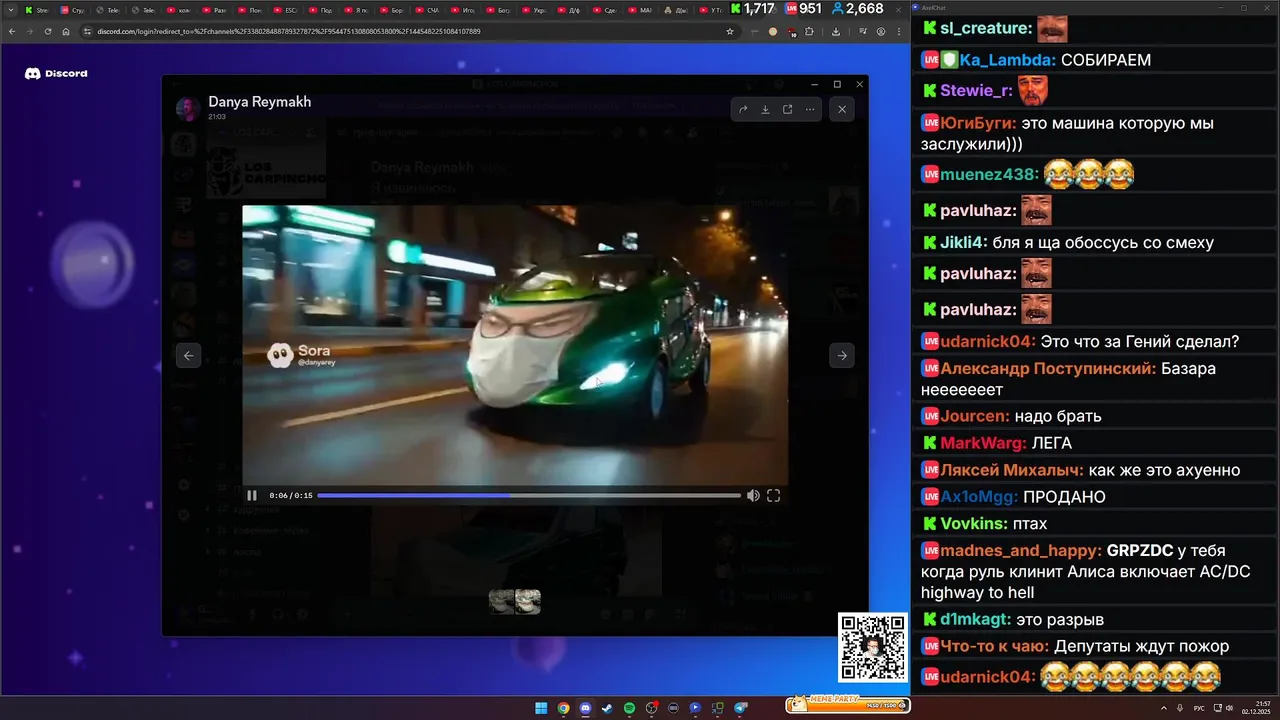Screen dimensions: 1280x720
Task: Click Danya Reymakh avatar in viewer header
Action: point(188,109)
